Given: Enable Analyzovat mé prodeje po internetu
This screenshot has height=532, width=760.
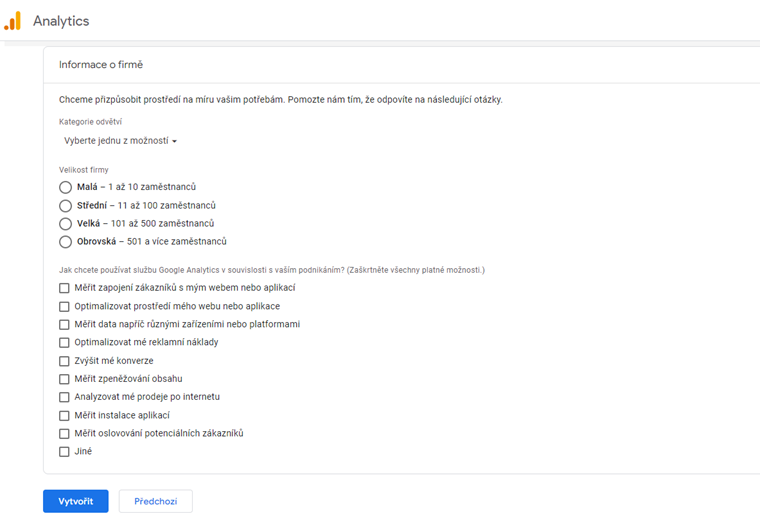Looking at the screenshot, I should (64, 397).
